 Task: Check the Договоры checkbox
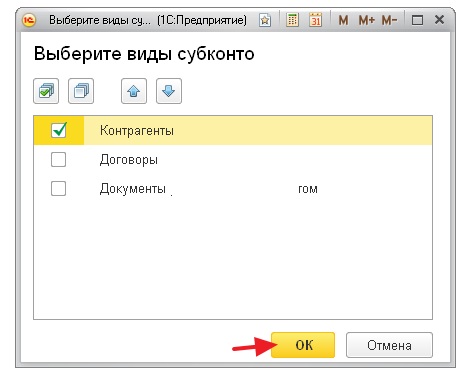58,159
